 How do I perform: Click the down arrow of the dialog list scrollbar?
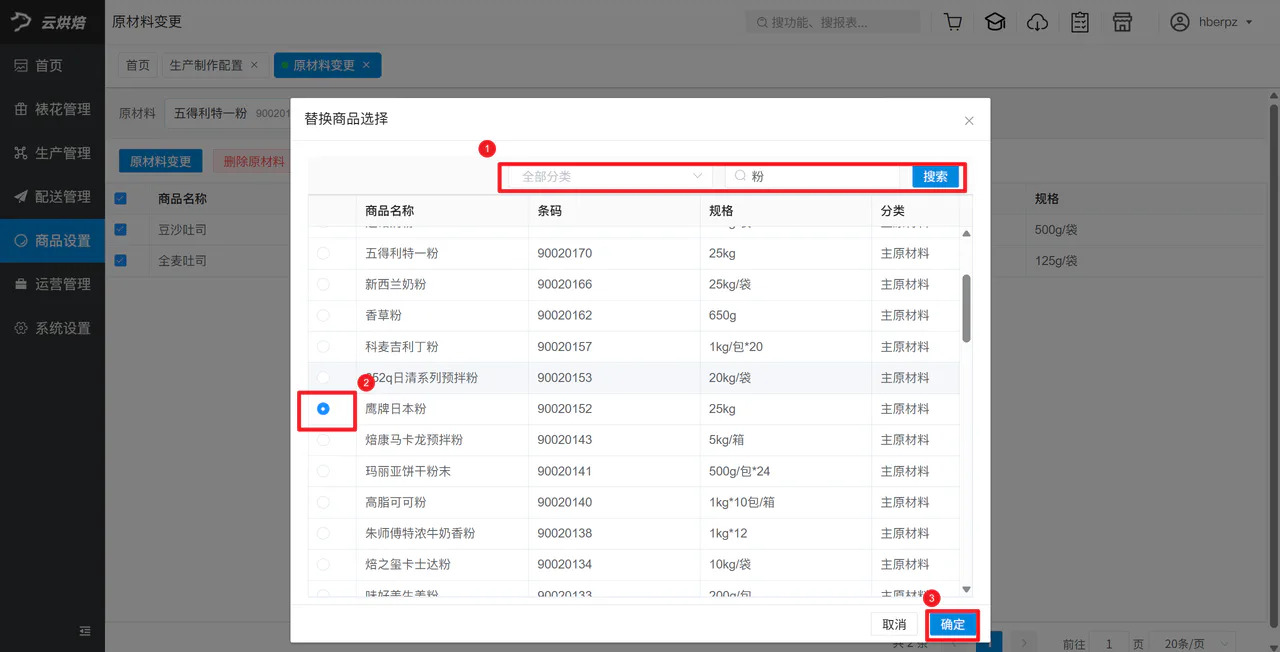966,590
